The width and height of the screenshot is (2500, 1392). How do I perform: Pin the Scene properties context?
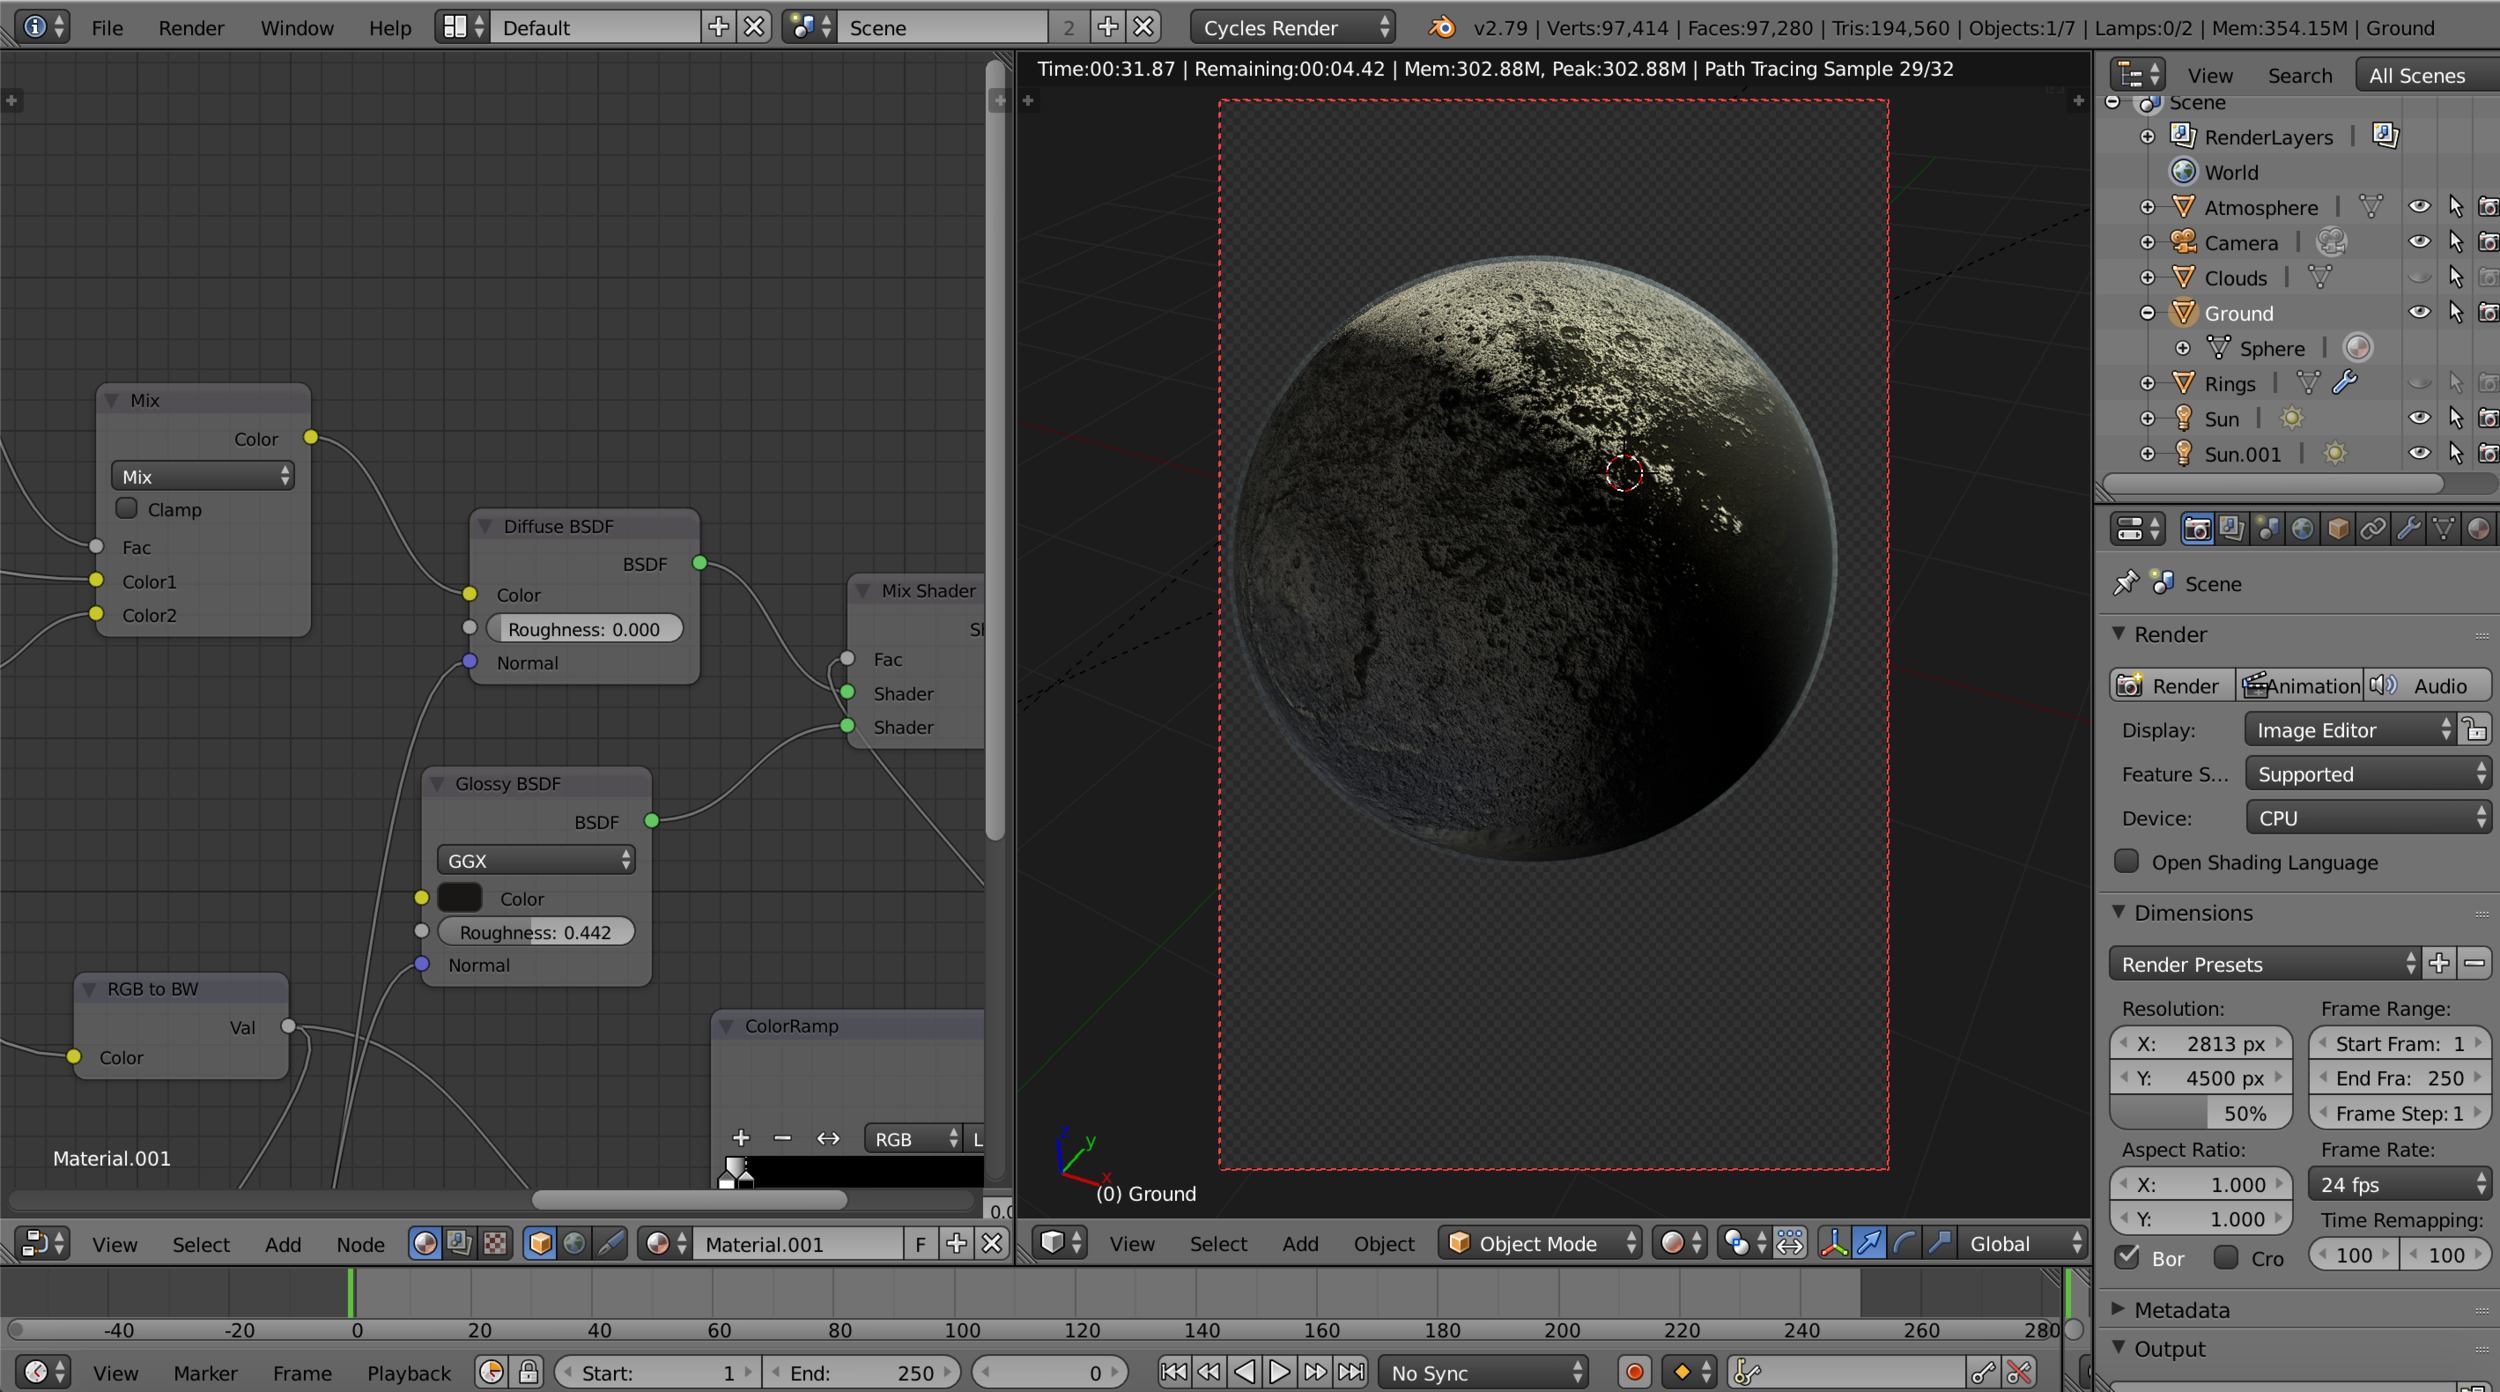[x=2125, y=583]
